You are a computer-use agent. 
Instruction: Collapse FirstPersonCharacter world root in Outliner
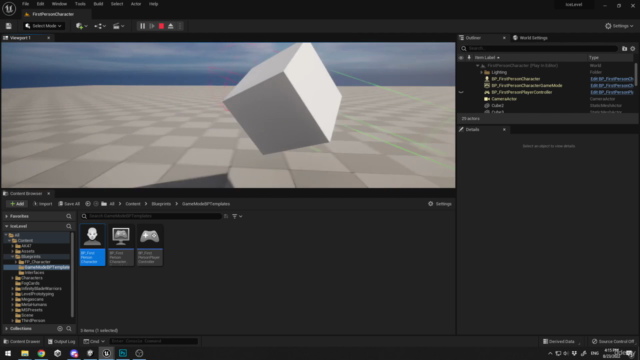point(478,66)
